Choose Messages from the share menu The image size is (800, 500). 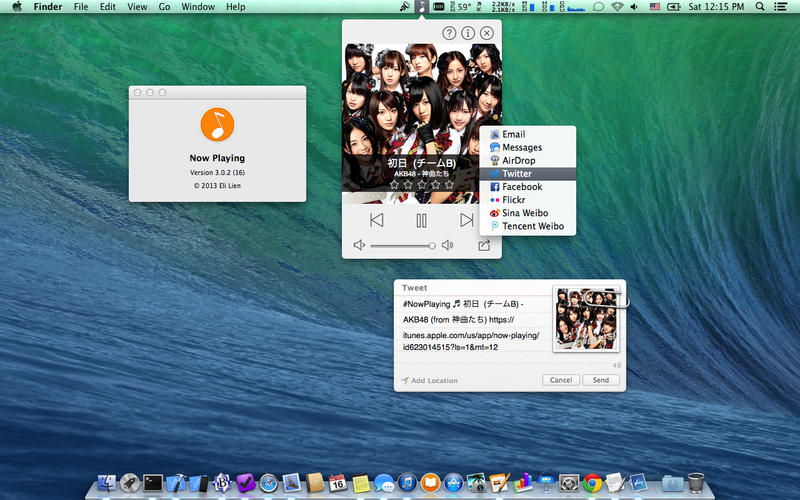(x=528, y=147)
